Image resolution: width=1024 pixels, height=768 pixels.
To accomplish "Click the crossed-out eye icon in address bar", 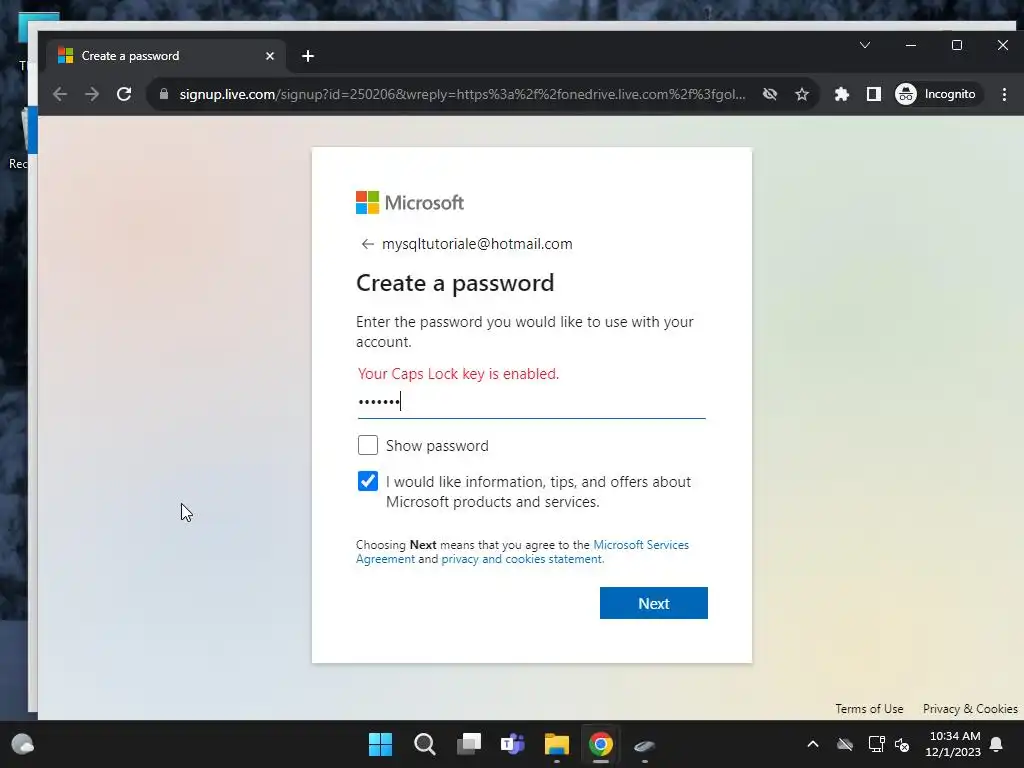I will [770, 94].
